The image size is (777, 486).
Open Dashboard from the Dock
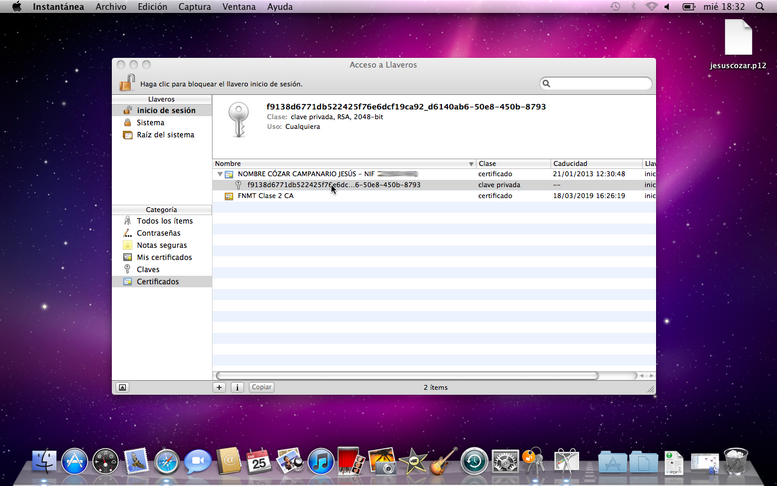pyautogui.click(x=106, y=461)
